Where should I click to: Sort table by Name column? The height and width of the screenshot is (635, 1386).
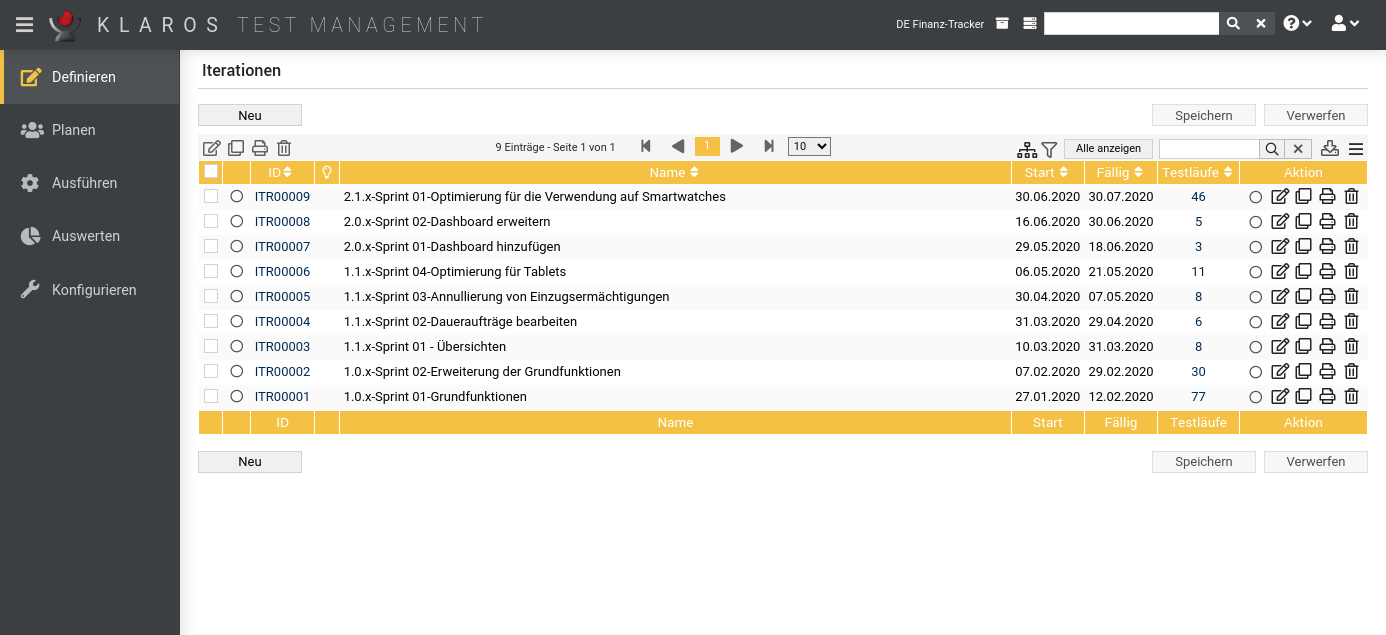click(x=675, y=173)
